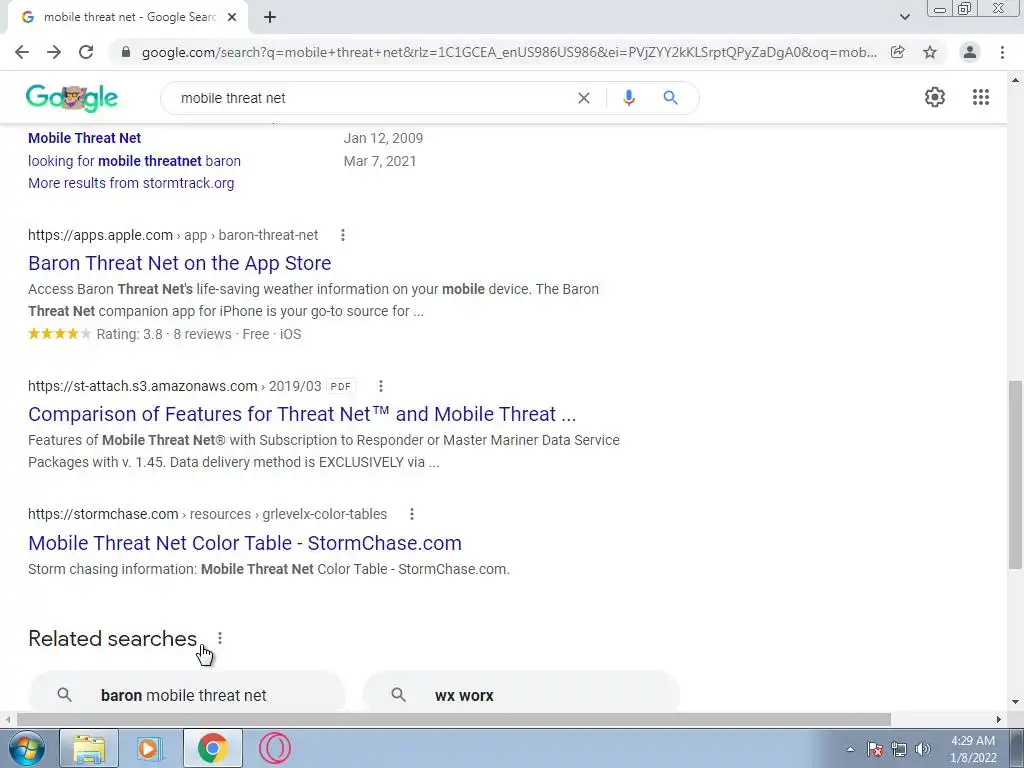
Task: Click the Google search text field
Action: pyautogui.click(x=372, y=98)
